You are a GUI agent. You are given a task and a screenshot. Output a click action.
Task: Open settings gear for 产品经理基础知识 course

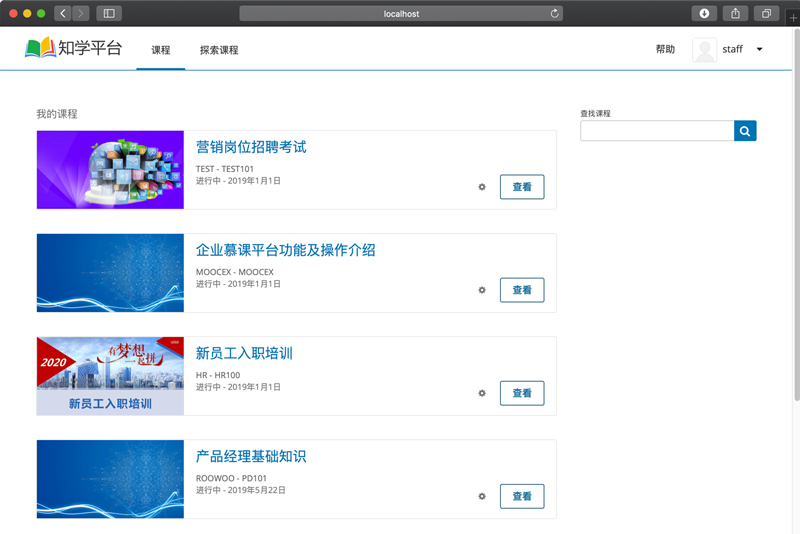[482, 496]
